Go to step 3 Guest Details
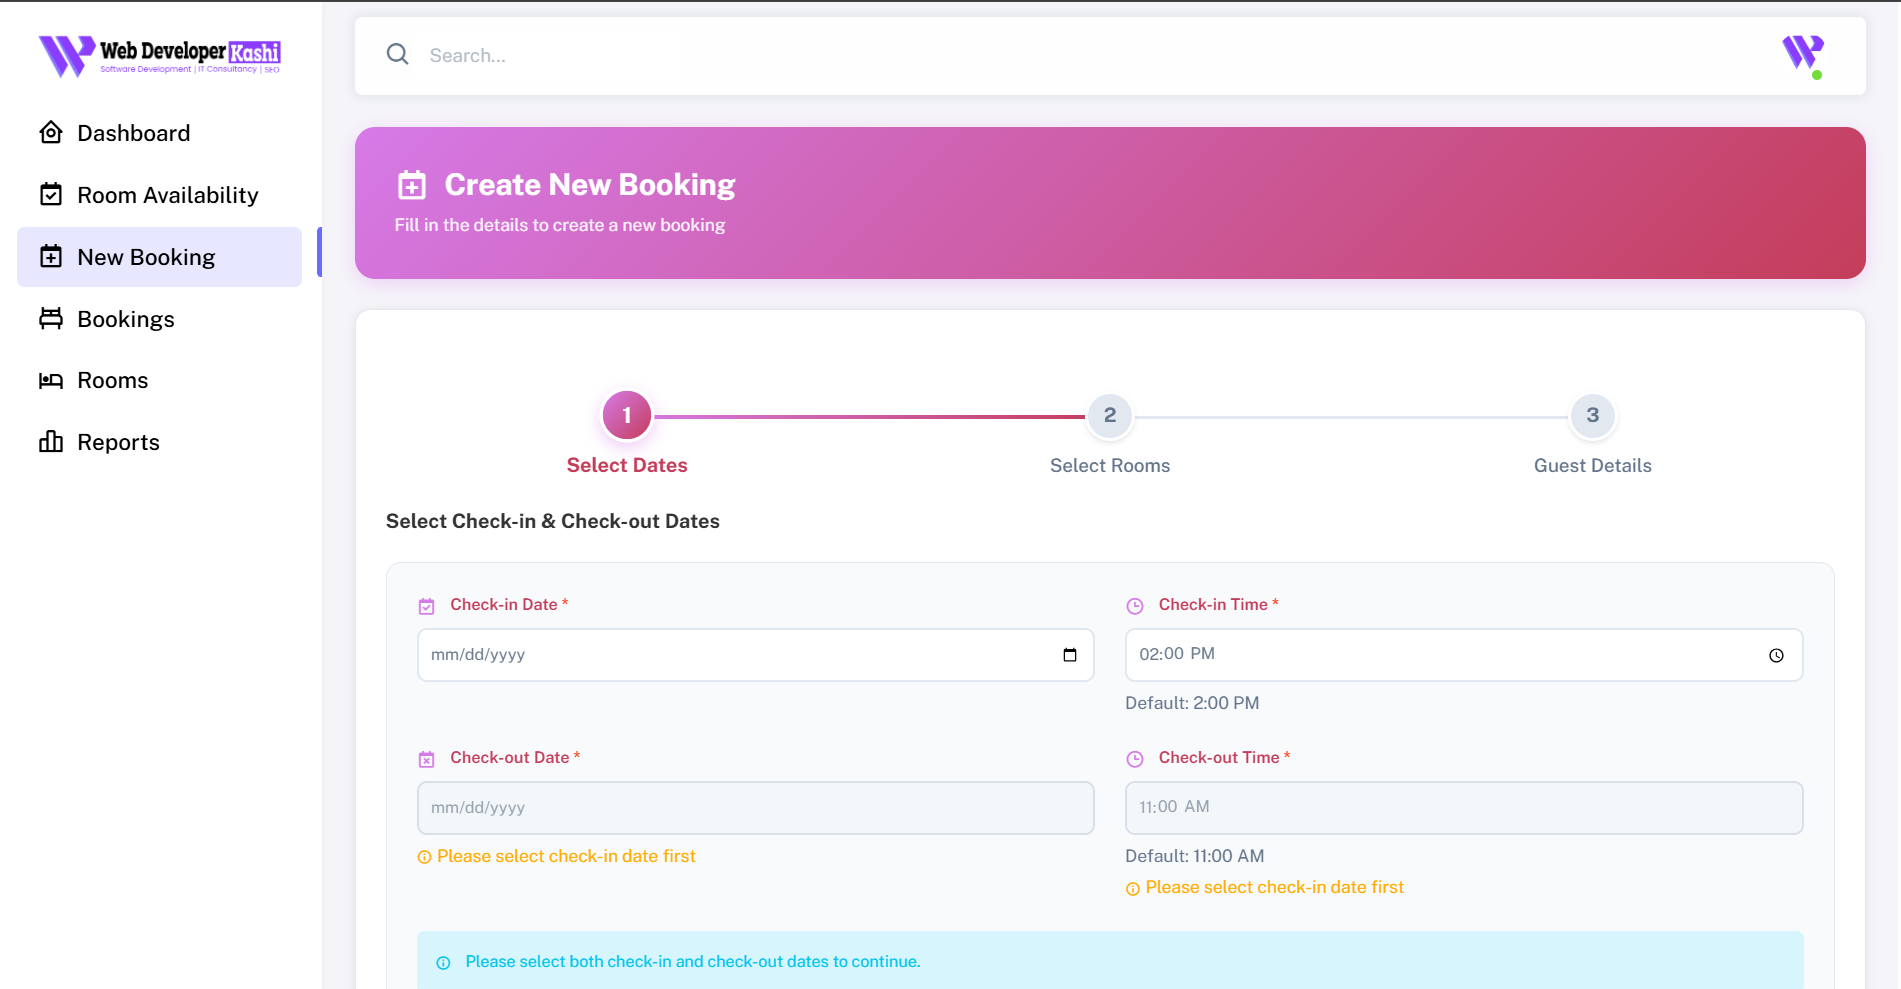This screenshot has width=1901, height=989. (x=1592, y=416)
